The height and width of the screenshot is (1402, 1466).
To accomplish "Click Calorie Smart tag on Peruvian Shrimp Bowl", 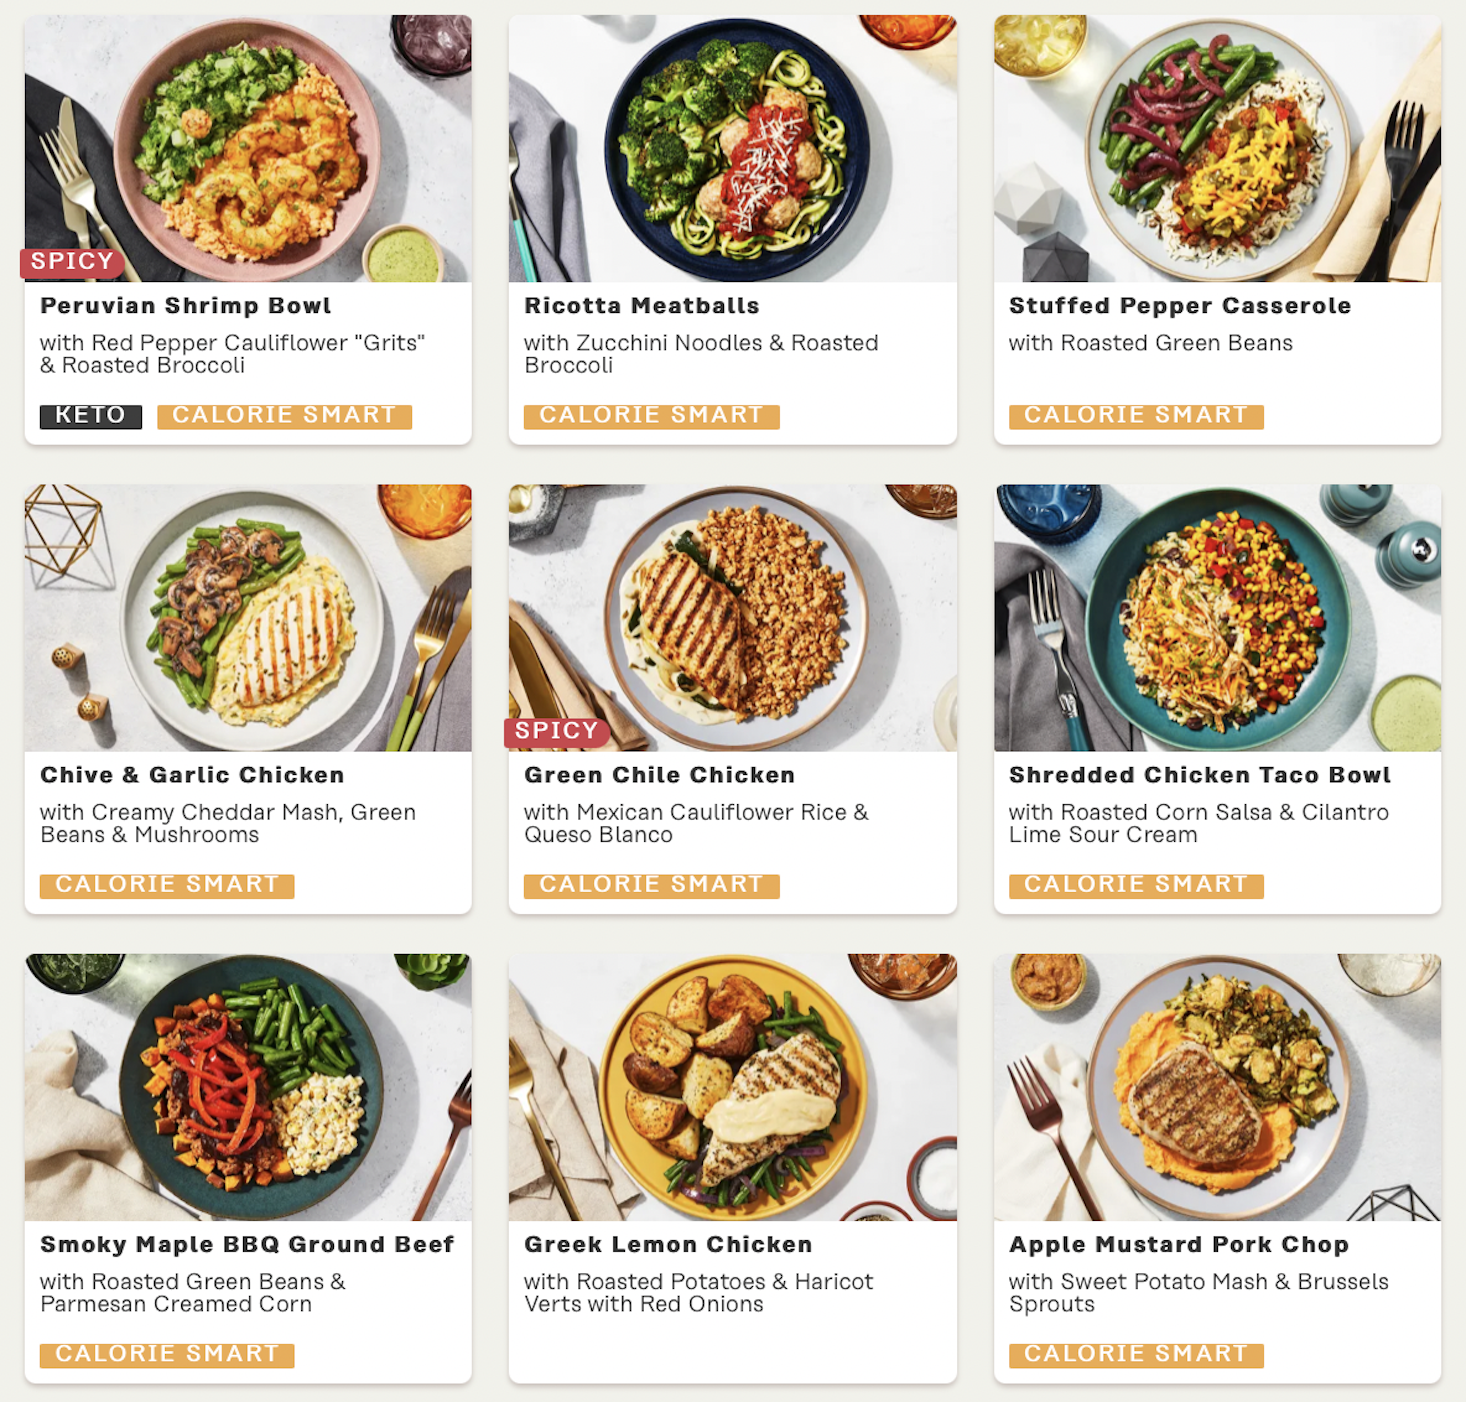I will tap(284, 416).
